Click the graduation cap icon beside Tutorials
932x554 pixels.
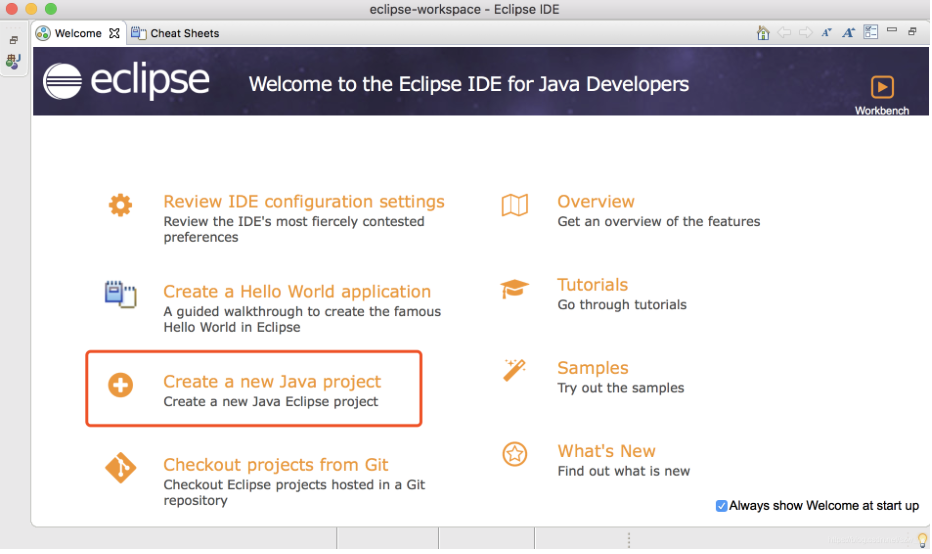pyautogui.click(x=514, y=289)
